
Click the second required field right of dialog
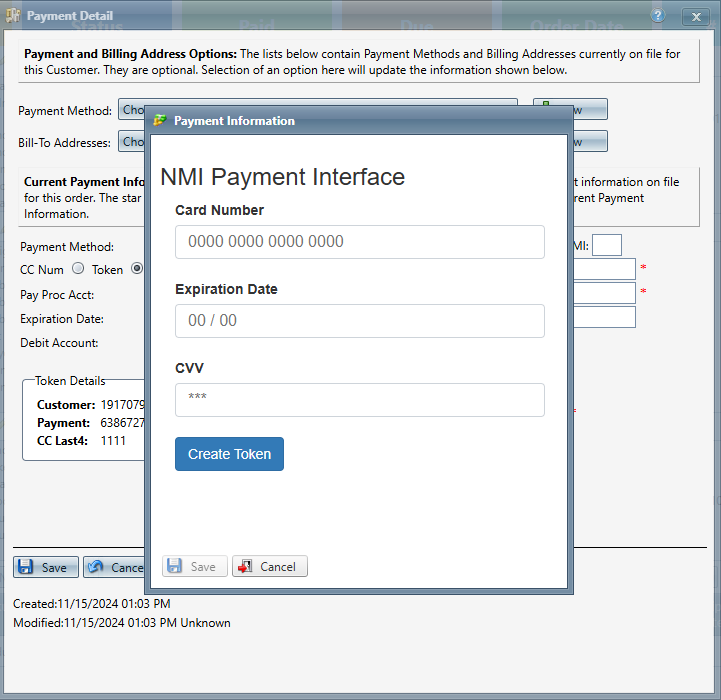(605, 293)
